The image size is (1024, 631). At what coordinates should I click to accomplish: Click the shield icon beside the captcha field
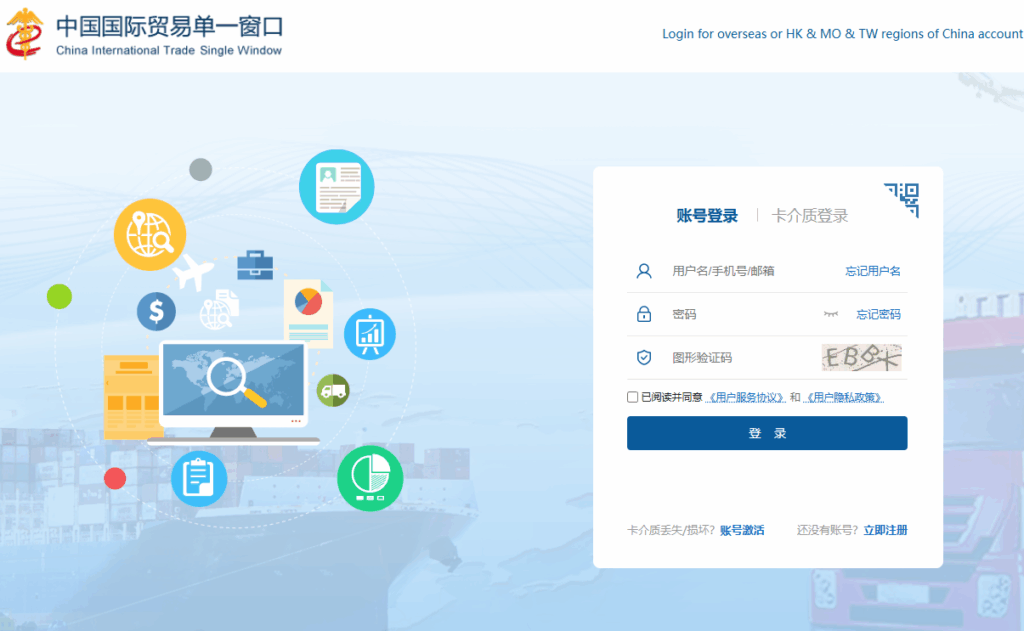coord(642,357)
